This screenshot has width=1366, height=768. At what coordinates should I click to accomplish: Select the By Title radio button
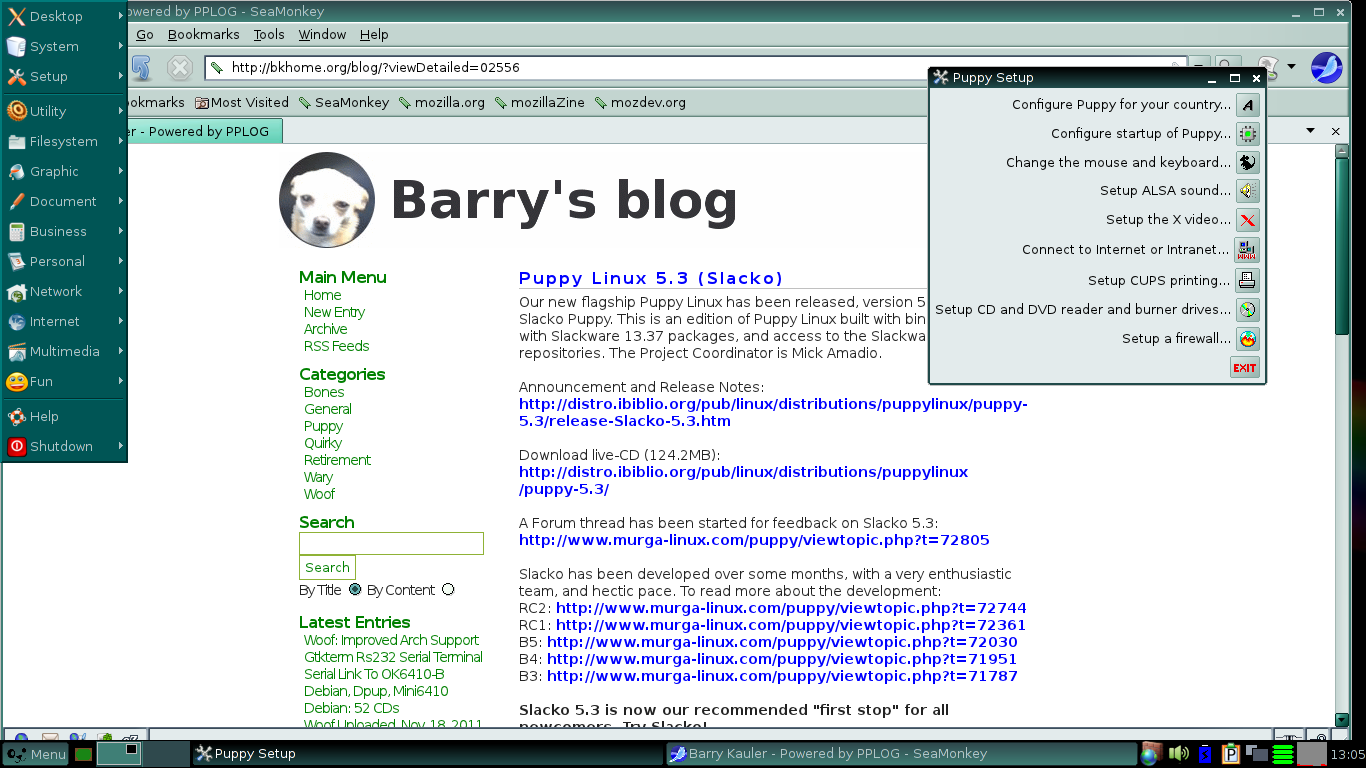355,590
